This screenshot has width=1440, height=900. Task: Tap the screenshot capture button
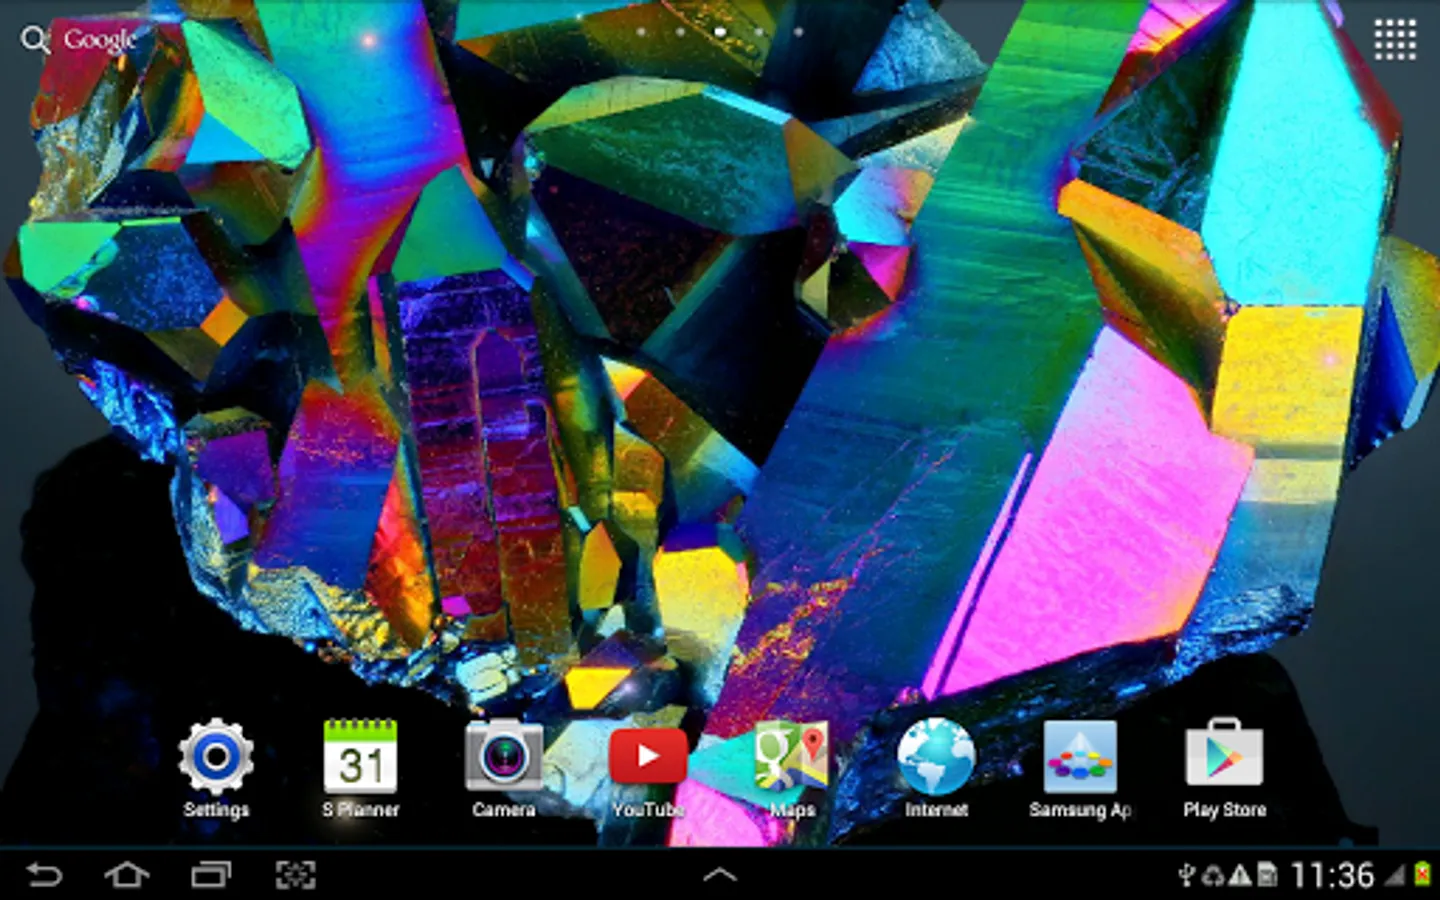[296, 875]
